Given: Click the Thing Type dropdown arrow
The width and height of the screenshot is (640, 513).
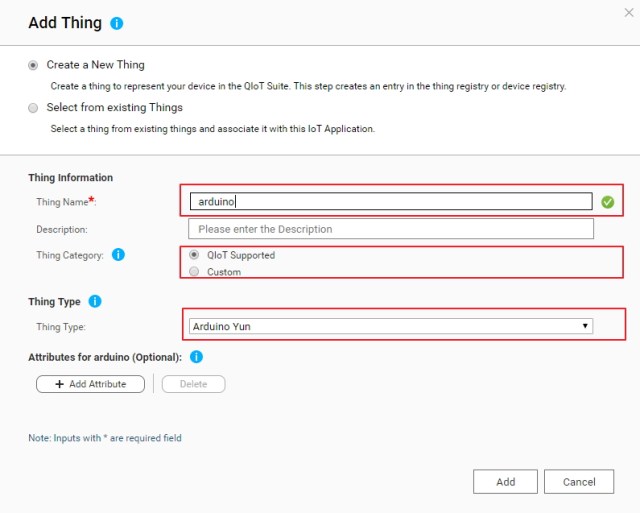Looking at the screenshot, I should 585,326.
